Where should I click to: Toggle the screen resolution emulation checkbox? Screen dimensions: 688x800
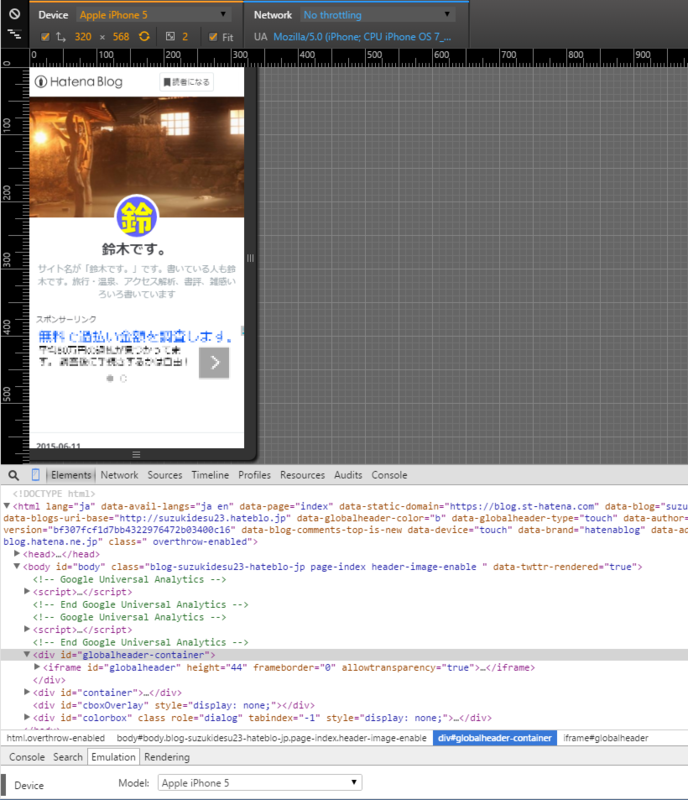(x=45, y=37)
